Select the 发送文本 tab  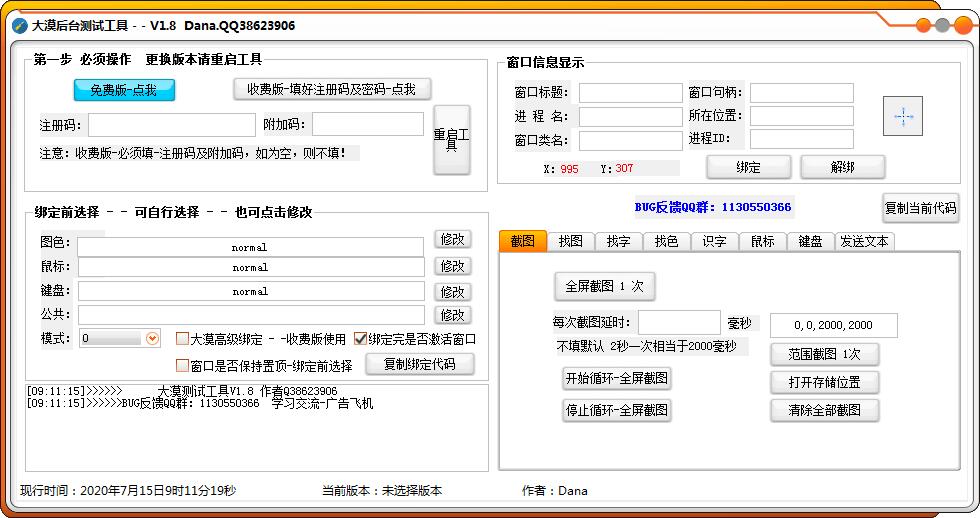coord(865,241)
